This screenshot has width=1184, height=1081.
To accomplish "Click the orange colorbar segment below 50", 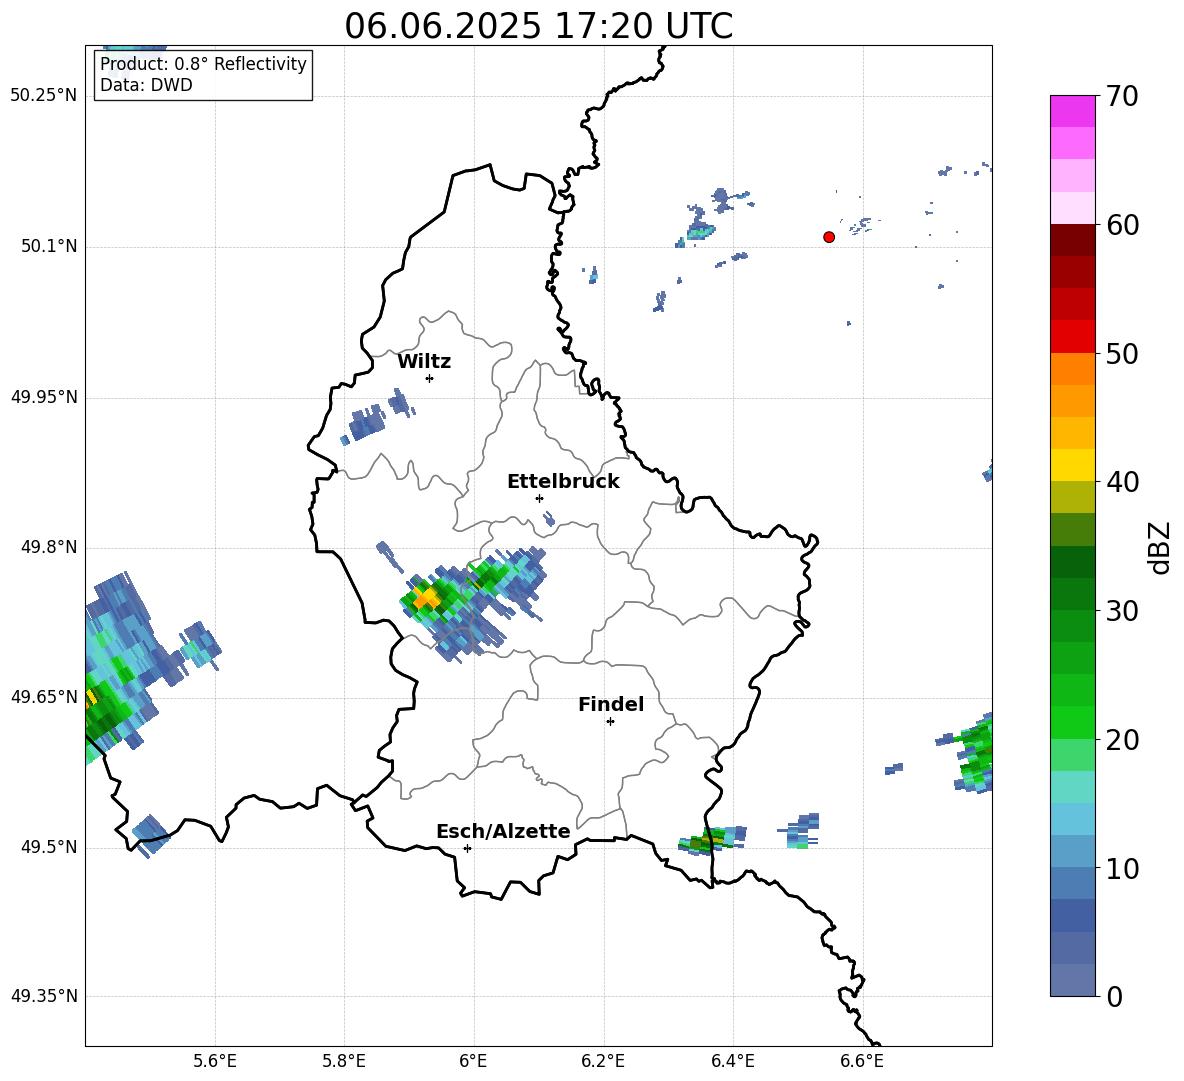I will click(x=1072, y=368).
